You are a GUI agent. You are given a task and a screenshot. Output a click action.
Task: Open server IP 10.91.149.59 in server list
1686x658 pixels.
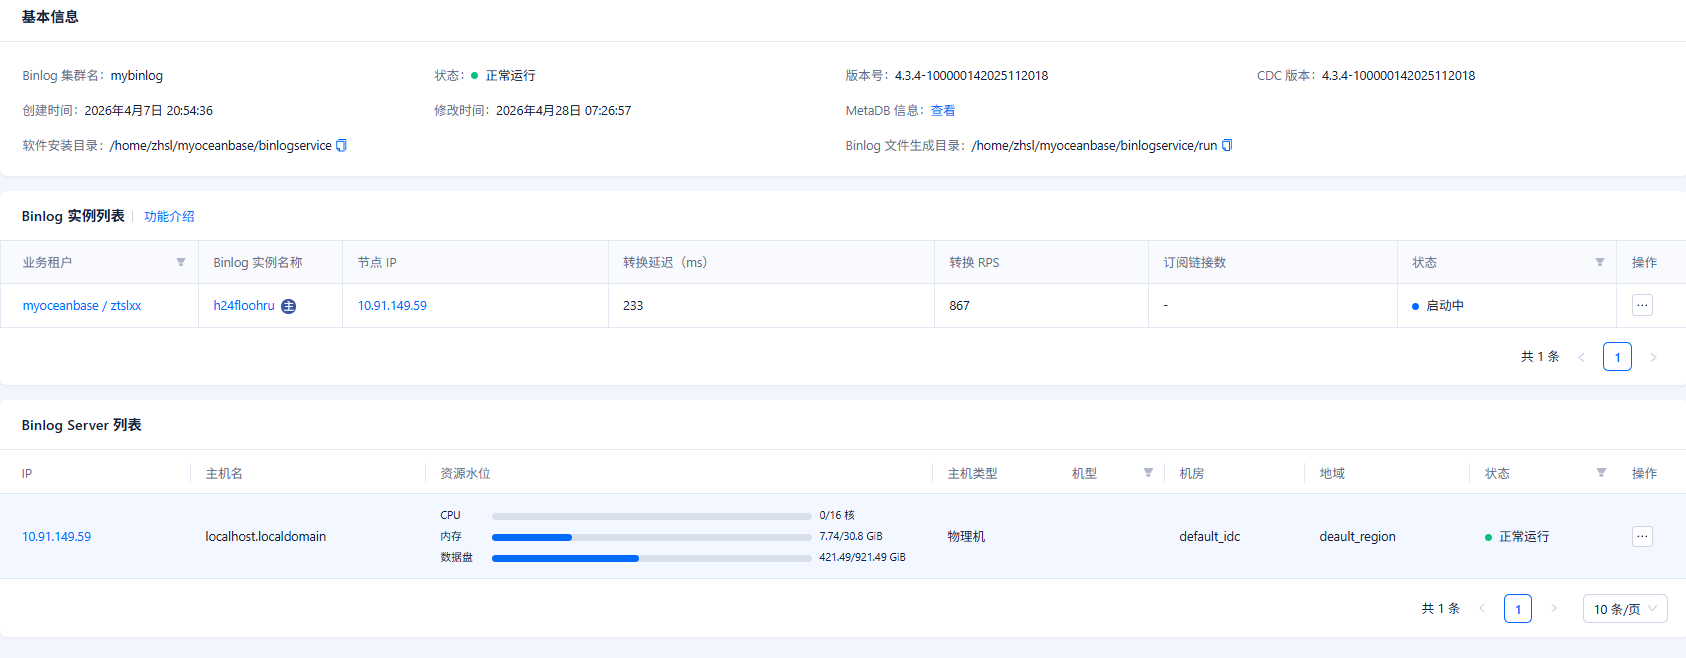click(56, 537)
